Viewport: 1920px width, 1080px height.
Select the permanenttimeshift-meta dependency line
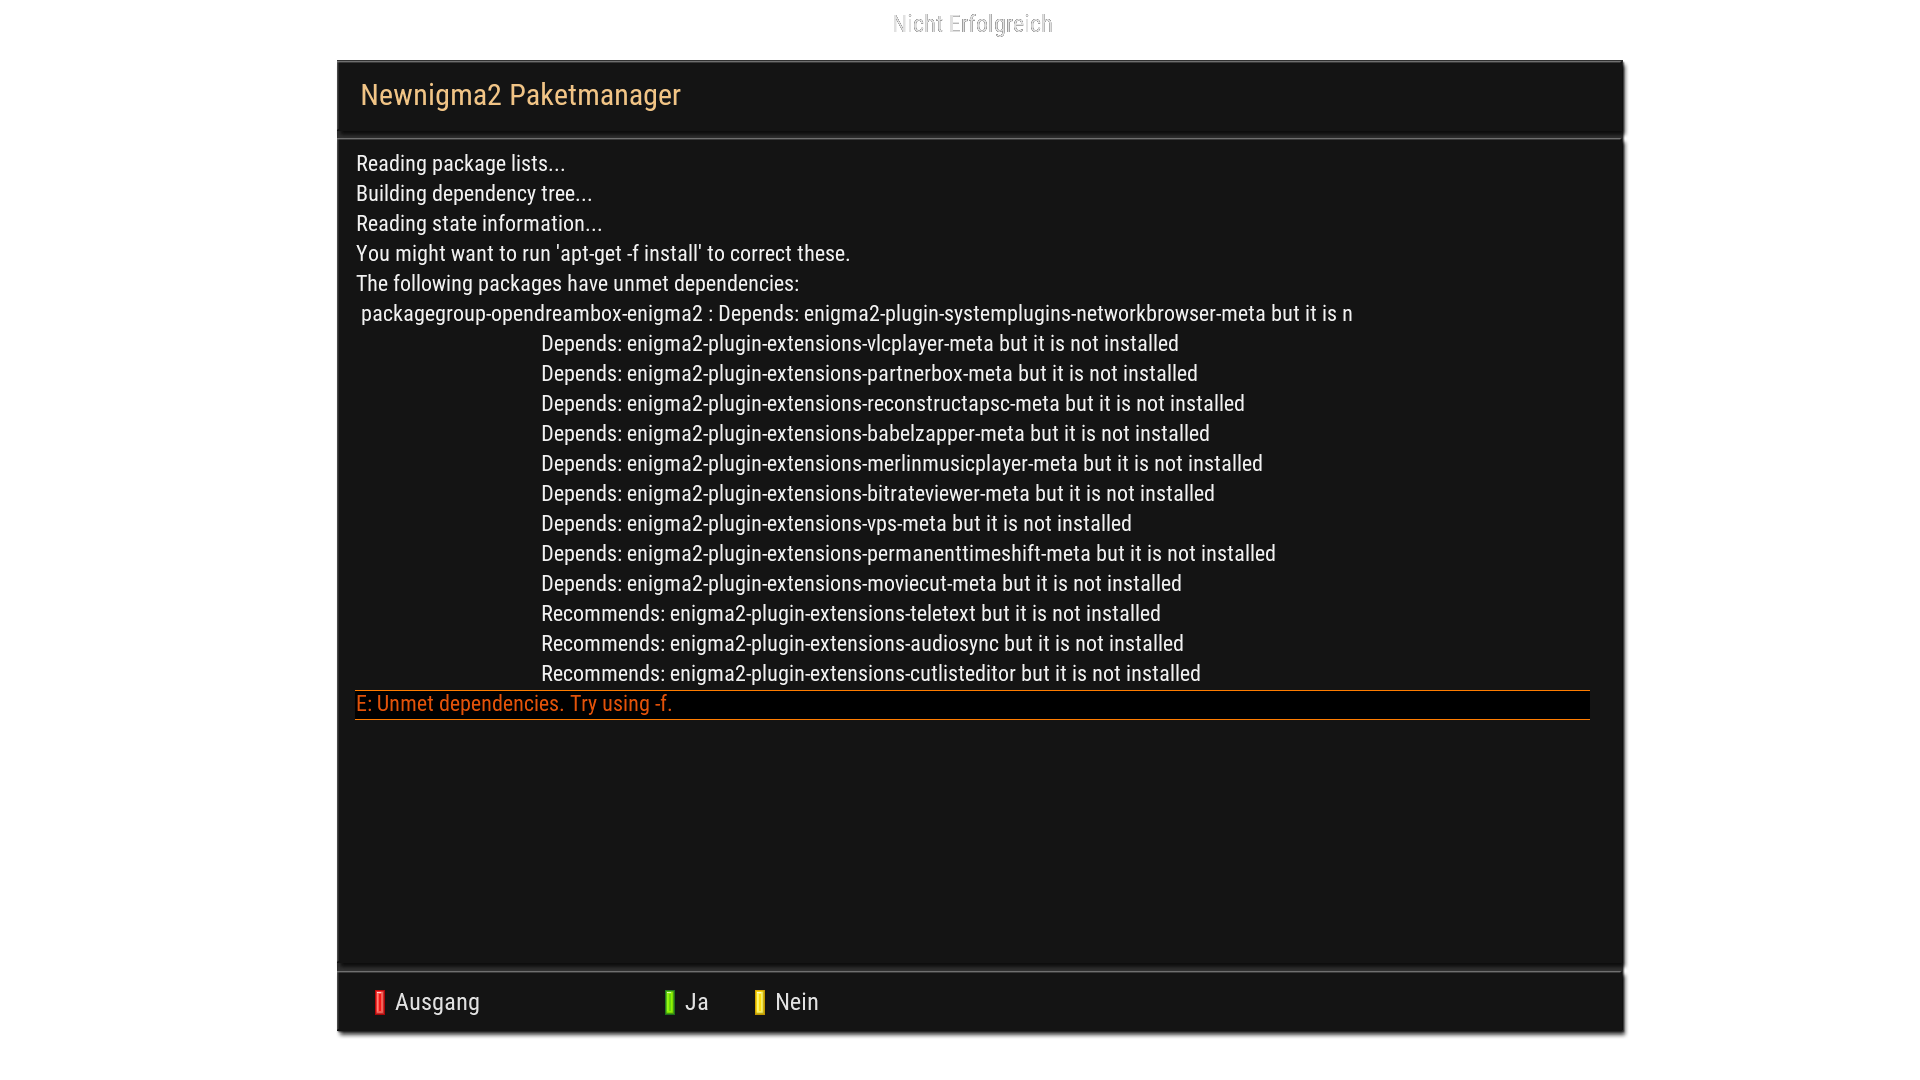[x=908, y=554]
